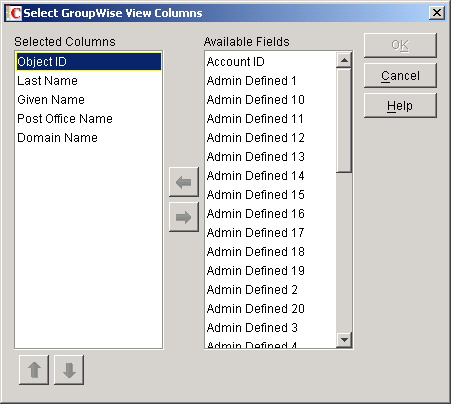Select Domain Name column
The width and height of the screenshot is (451, 404).
89,138
